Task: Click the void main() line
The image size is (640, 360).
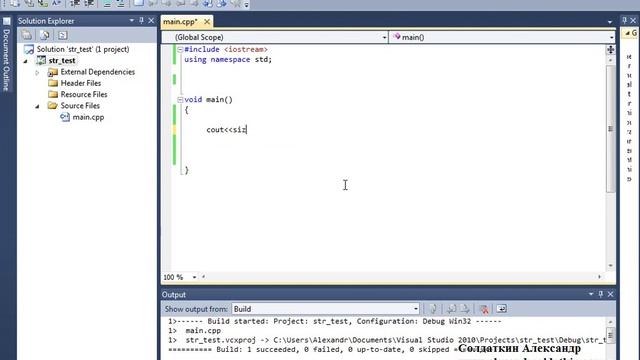Action: [x=208, y=100]
